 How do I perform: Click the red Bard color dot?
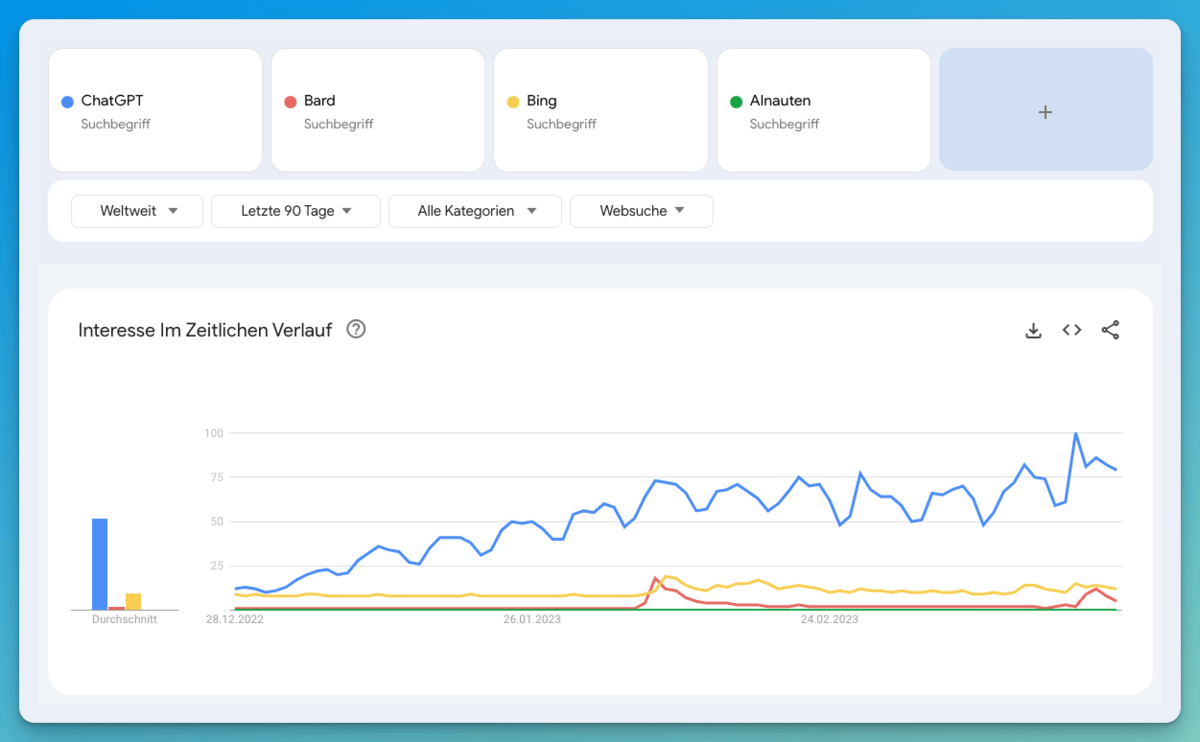[291, 101]
